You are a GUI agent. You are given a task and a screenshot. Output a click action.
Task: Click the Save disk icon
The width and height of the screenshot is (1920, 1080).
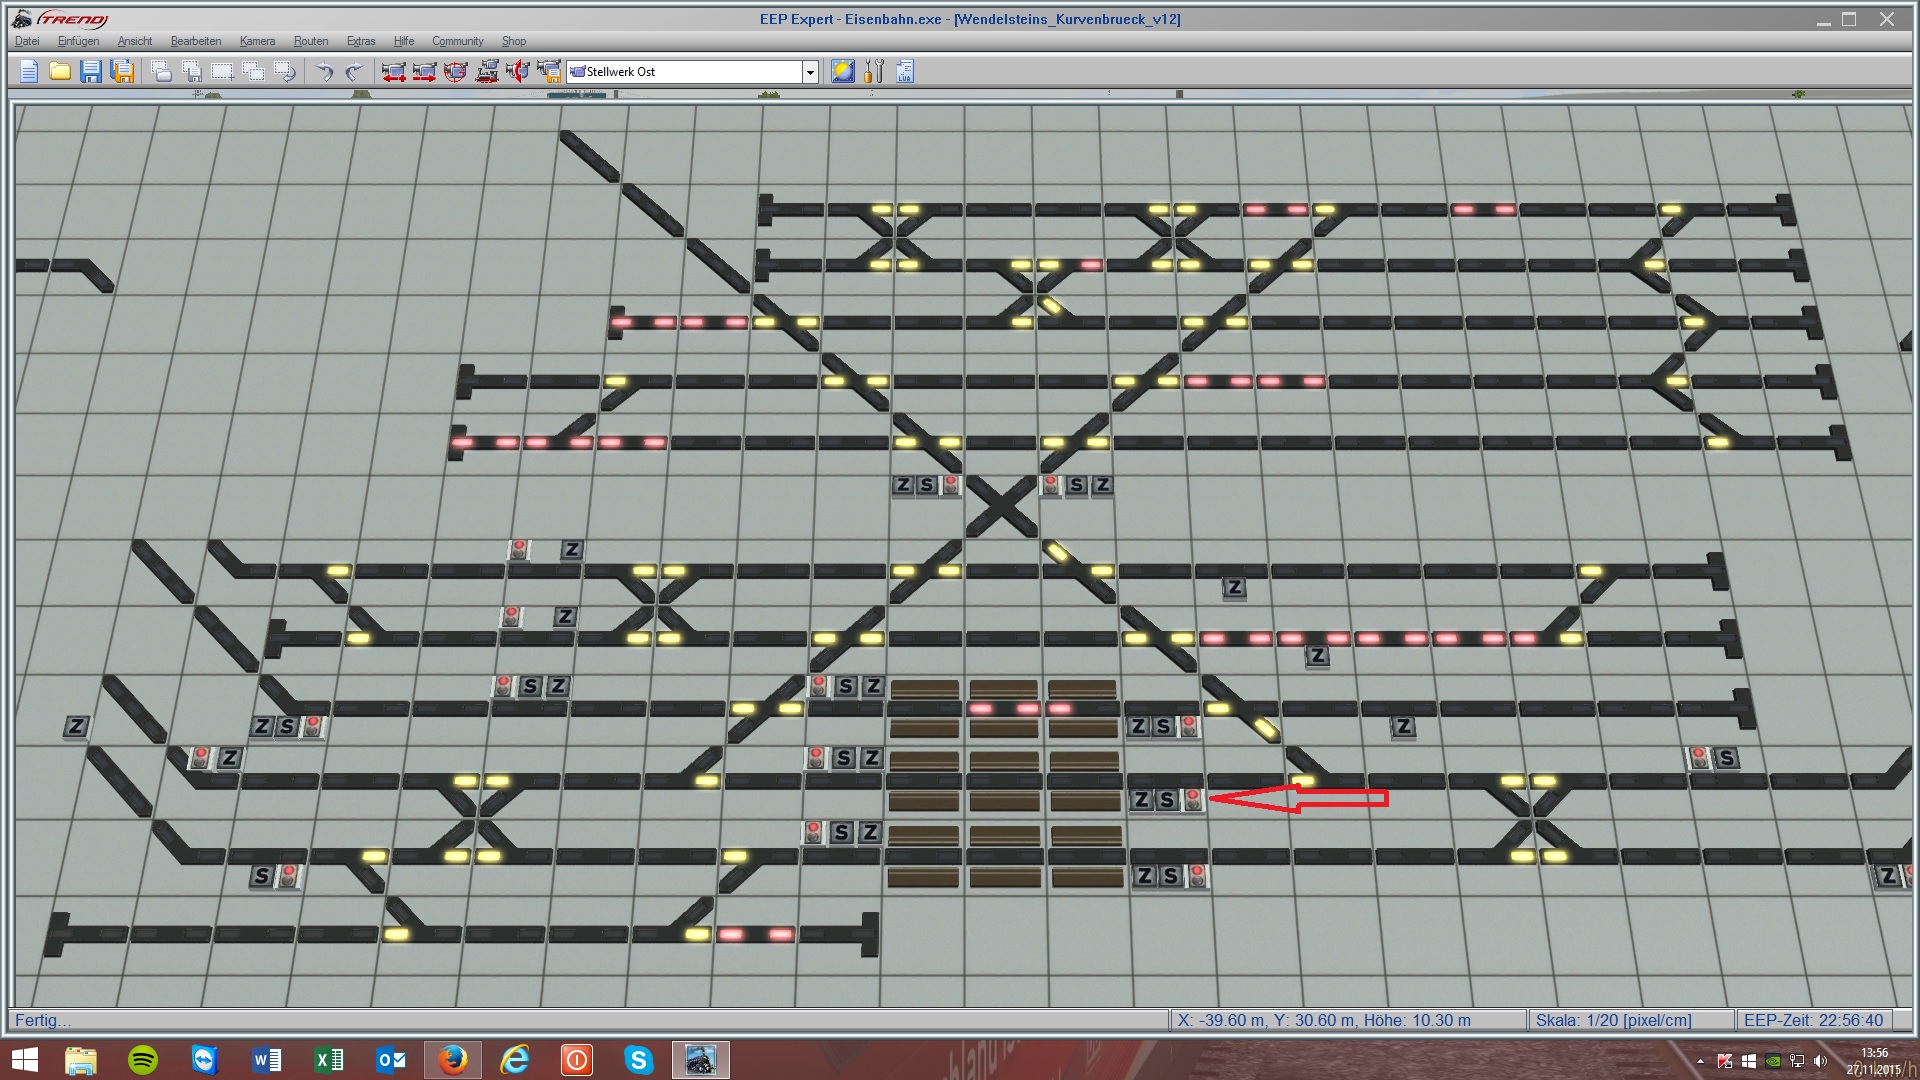pyautogui.click(x=91, y=71)
